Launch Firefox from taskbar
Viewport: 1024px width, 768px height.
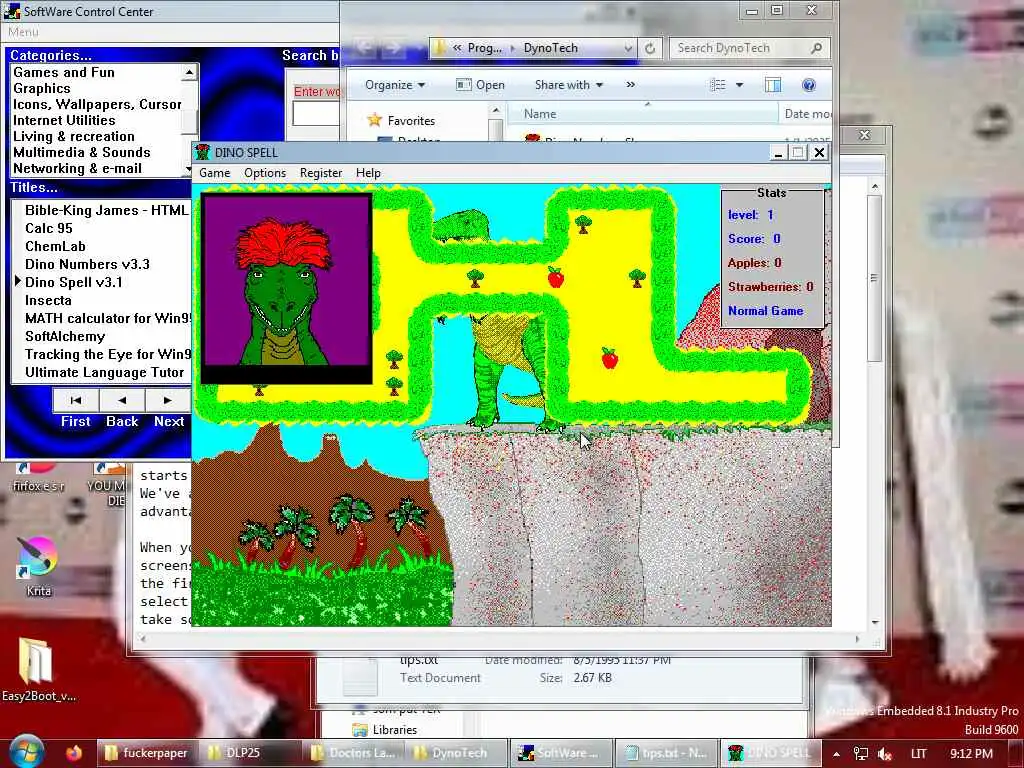point(74,753)
